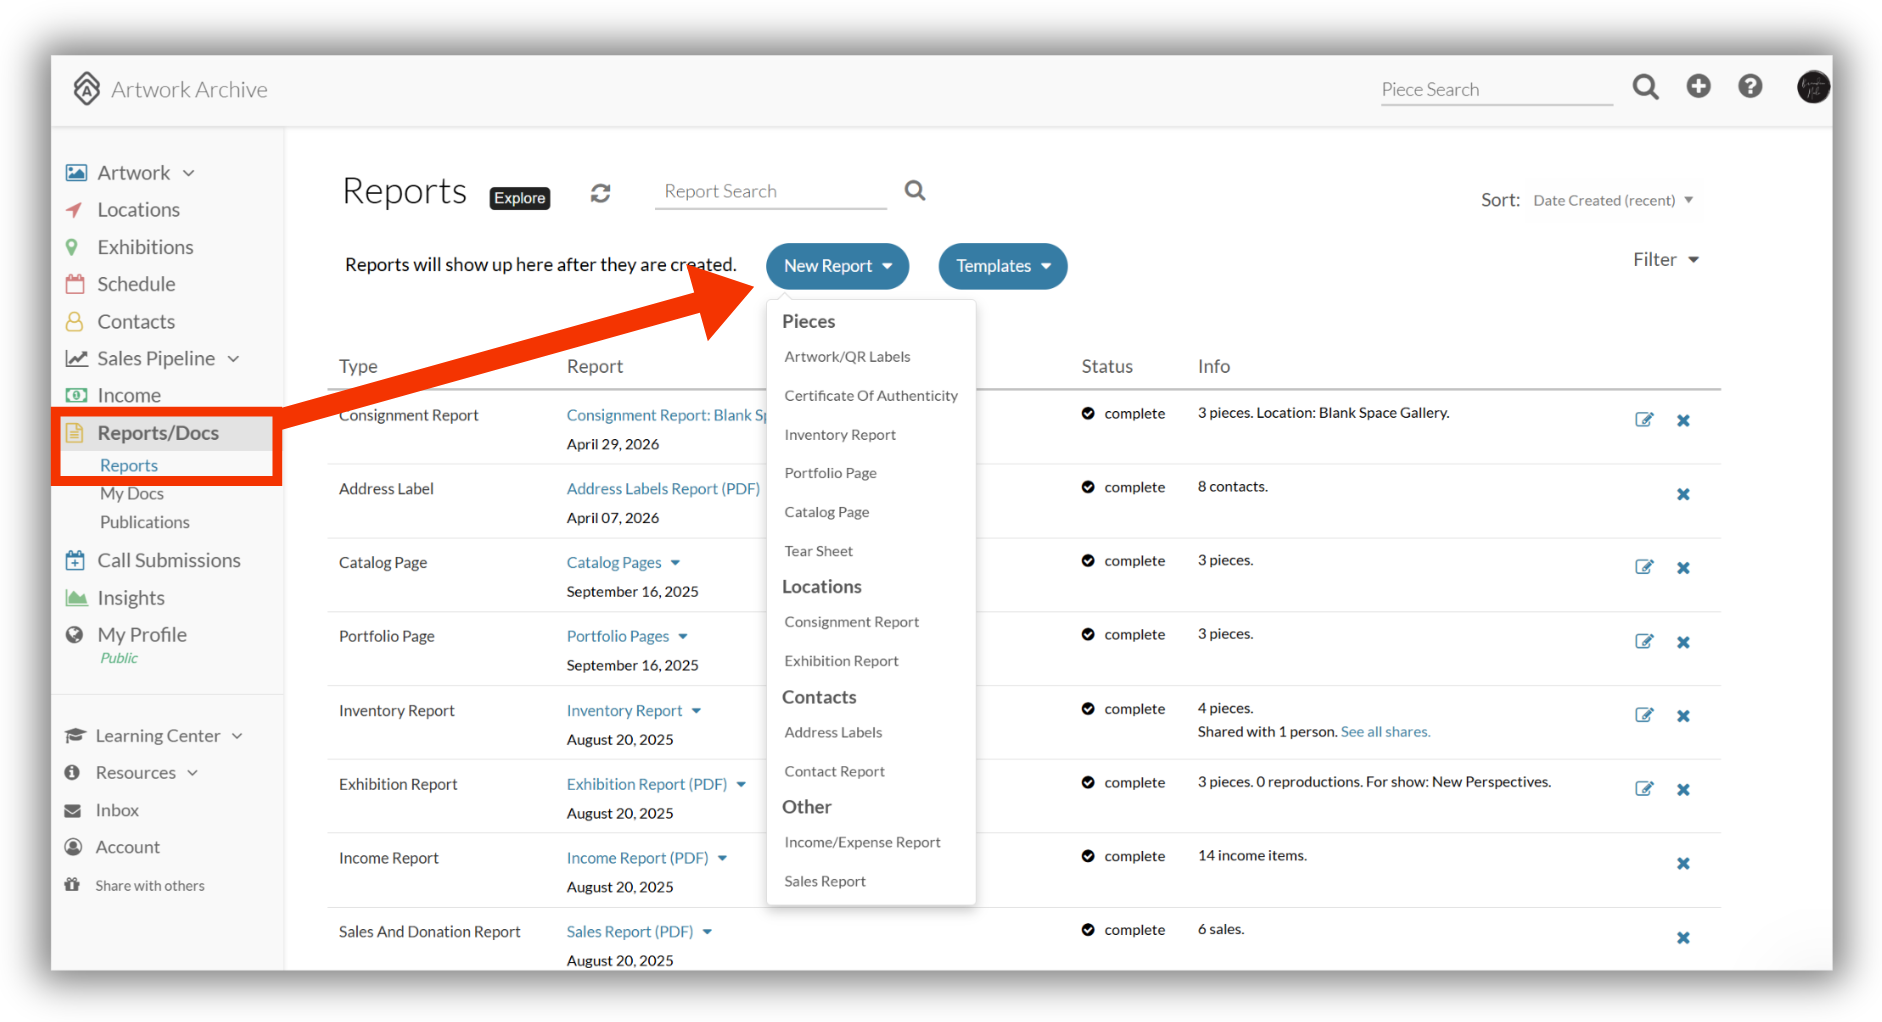Expand the Catalog Pages report arrow
The image size is (1882, 1022).
coord(675,563)
